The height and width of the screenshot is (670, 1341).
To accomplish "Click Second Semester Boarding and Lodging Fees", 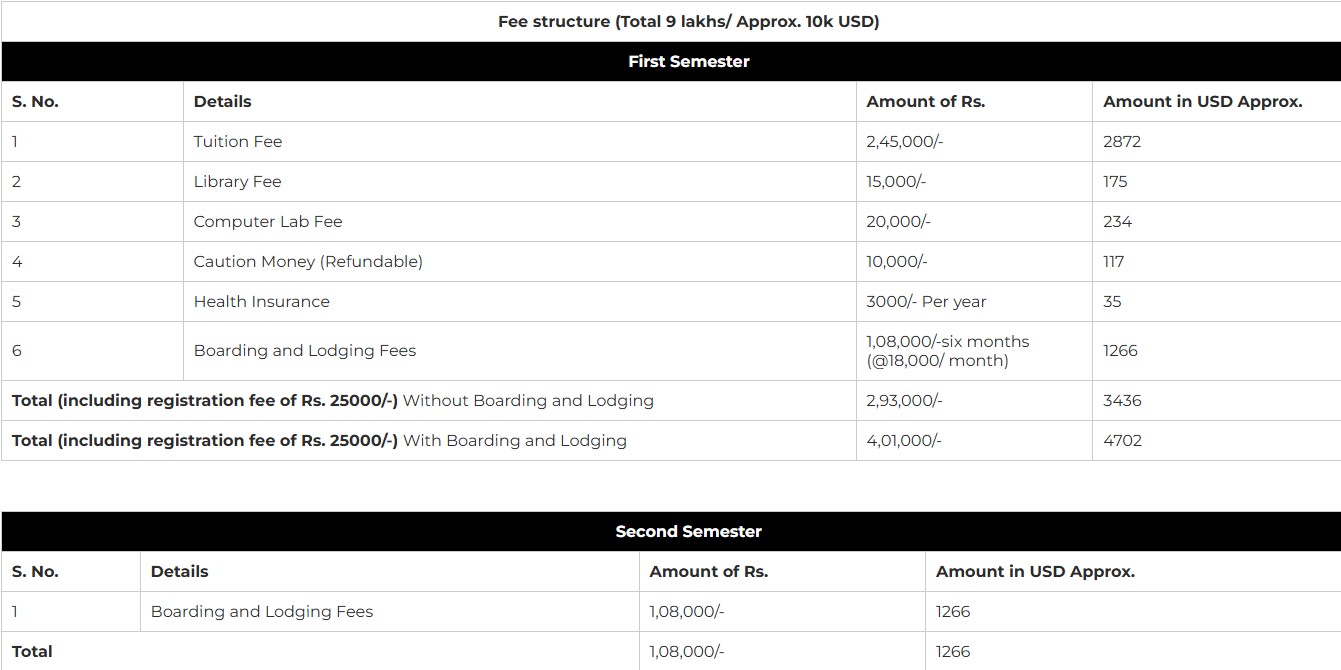I will point(262,611).
